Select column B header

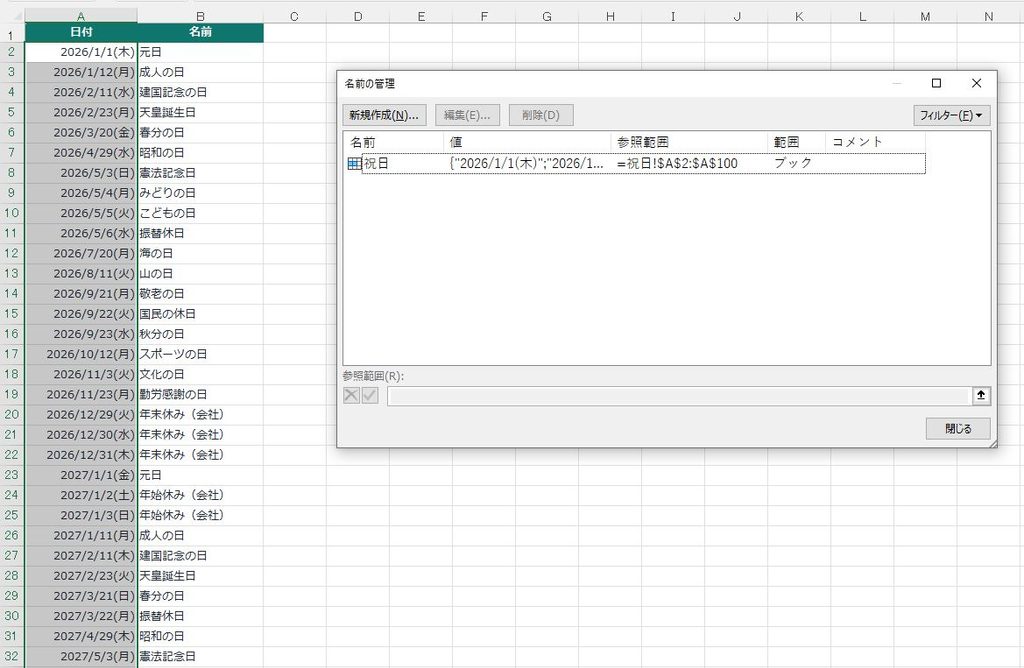pos(200,16)
